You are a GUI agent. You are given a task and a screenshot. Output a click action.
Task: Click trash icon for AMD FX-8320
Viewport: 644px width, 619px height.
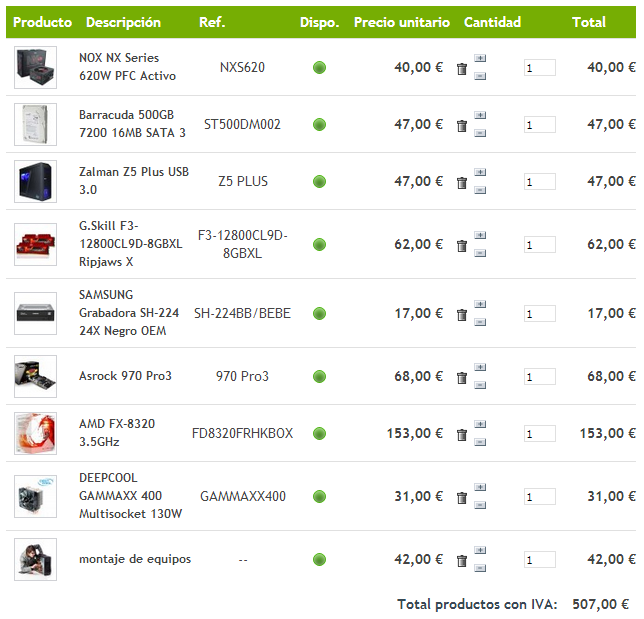click(461, 435)
